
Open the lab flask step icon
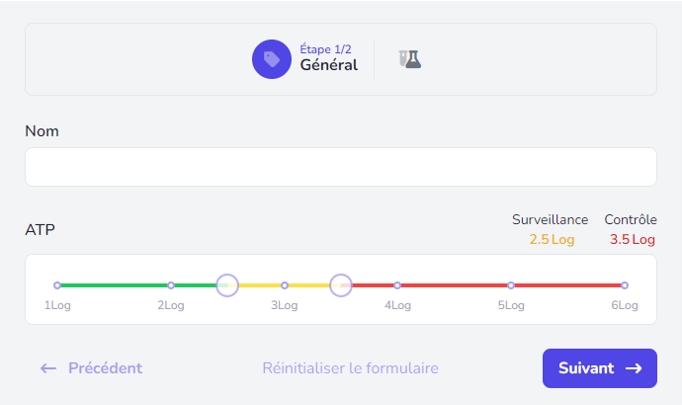[410, 59]
